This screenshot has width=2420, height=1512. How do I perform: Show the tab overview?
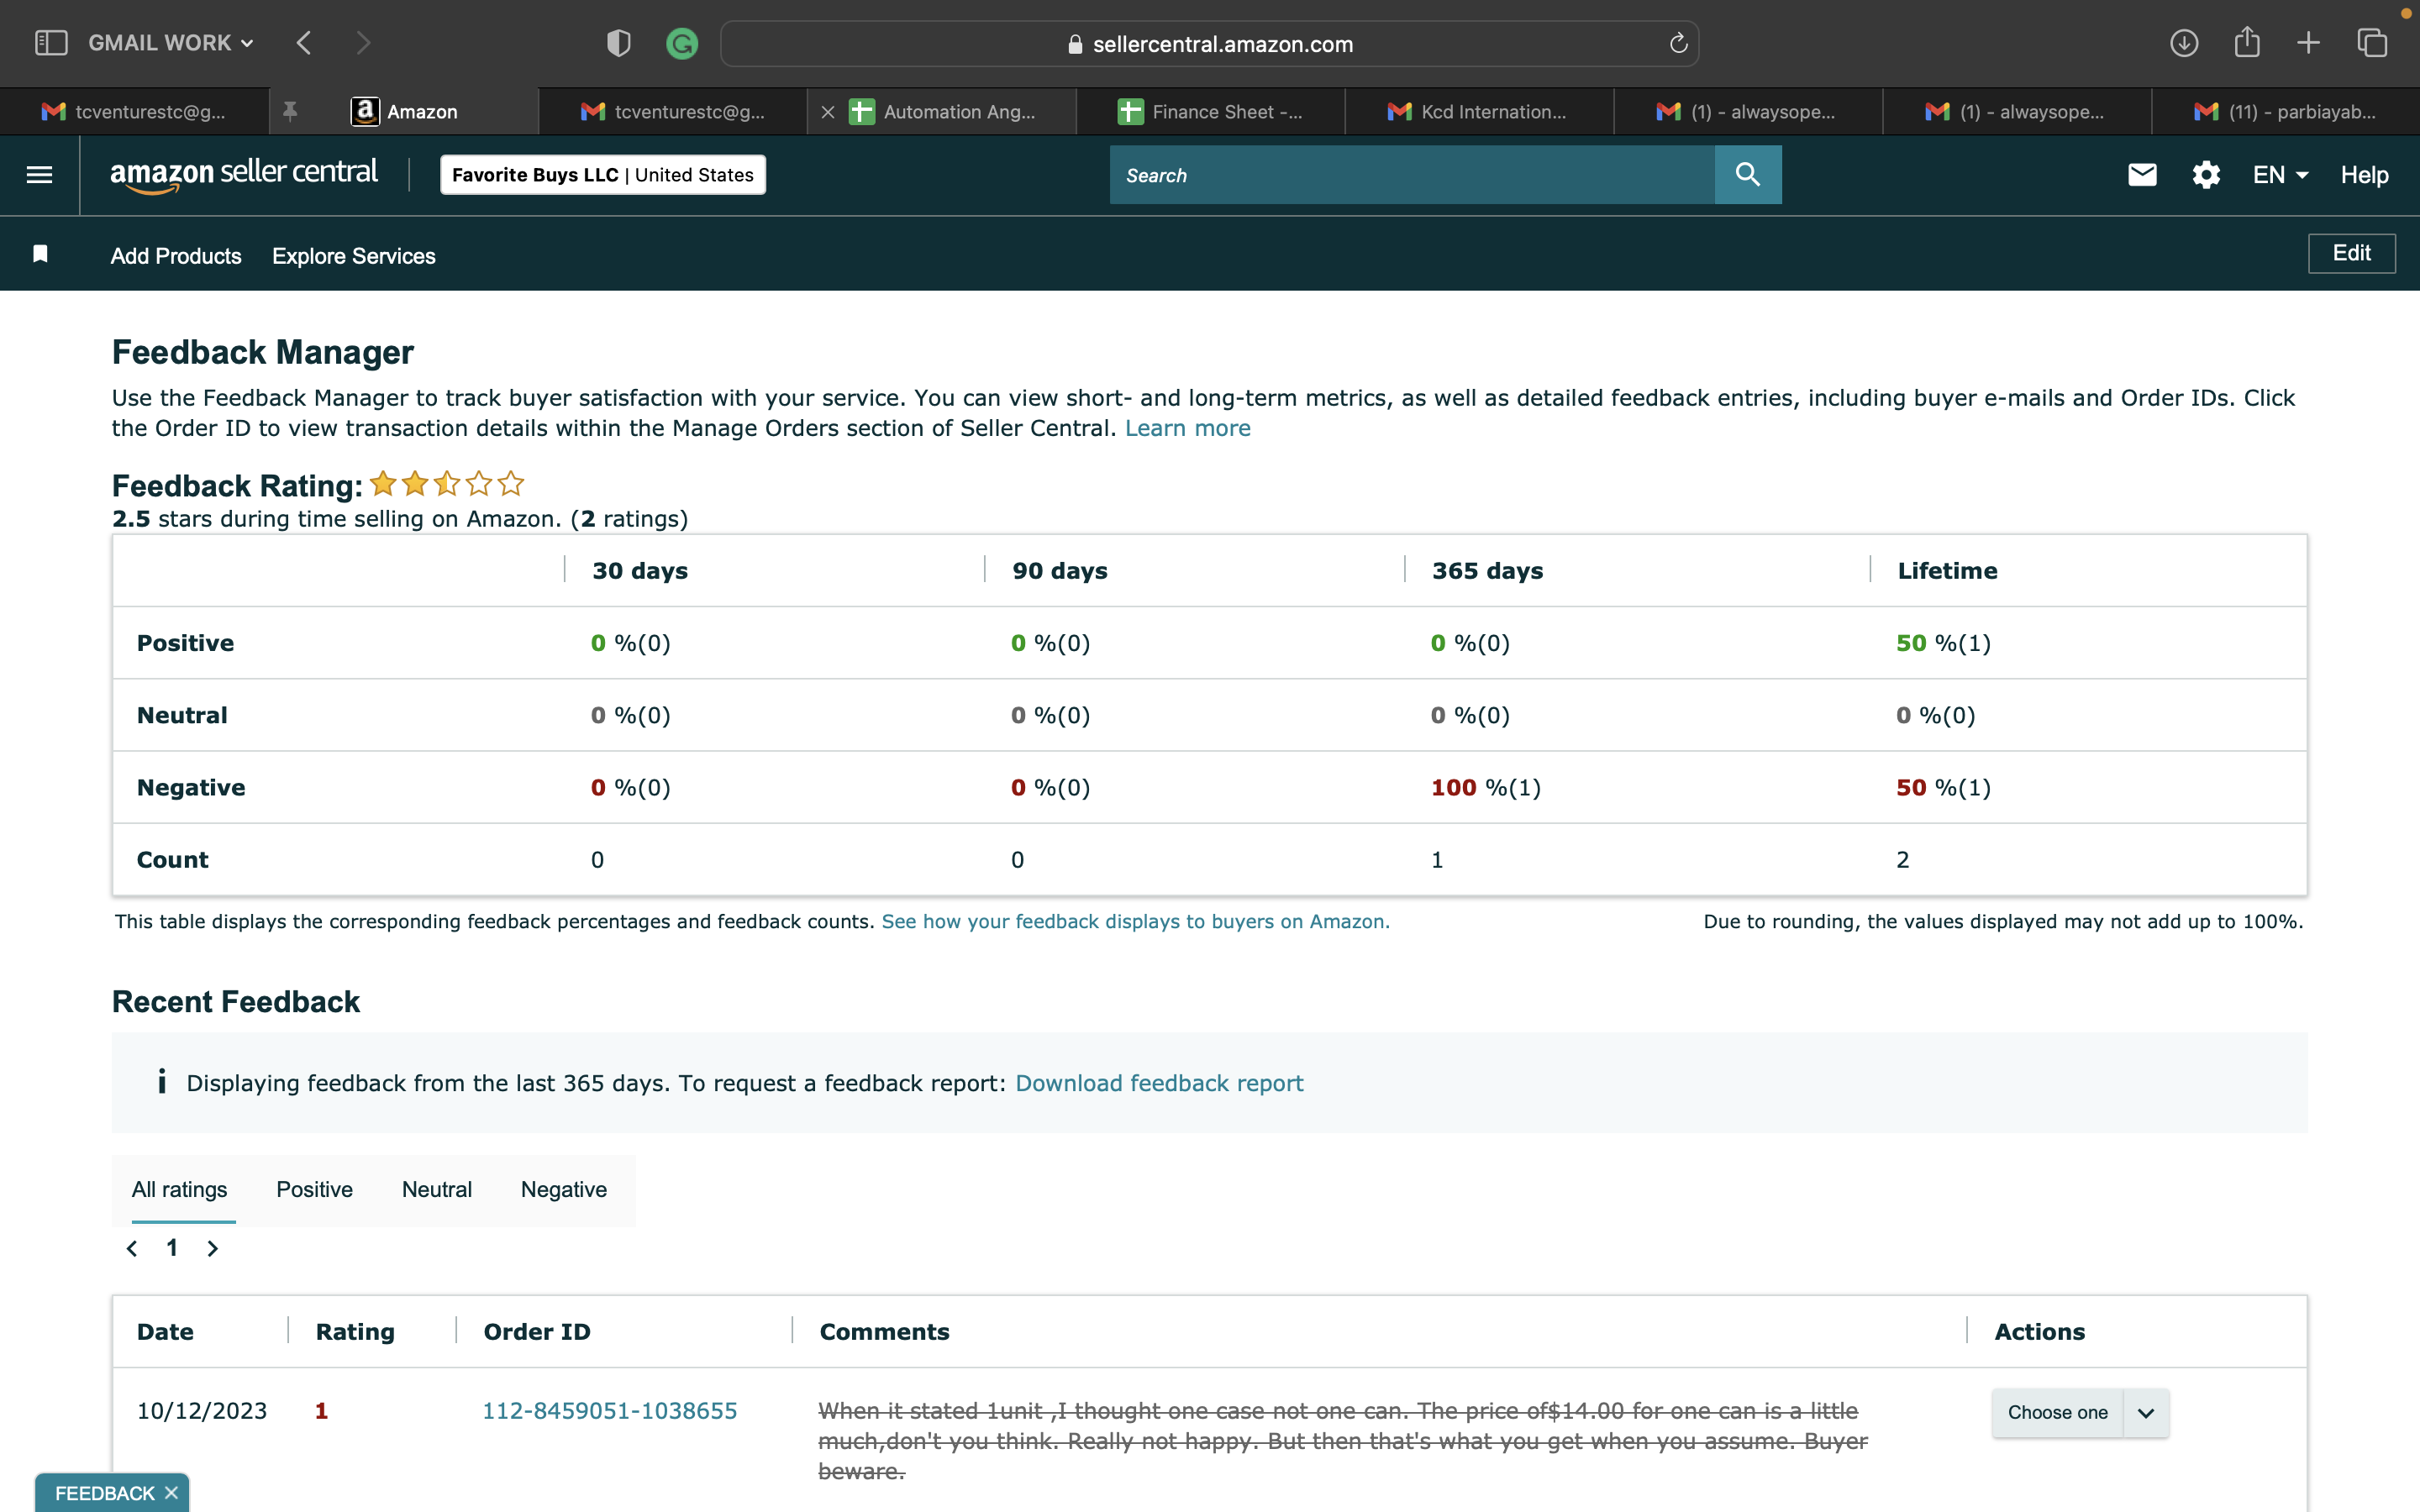[2372, 43]
